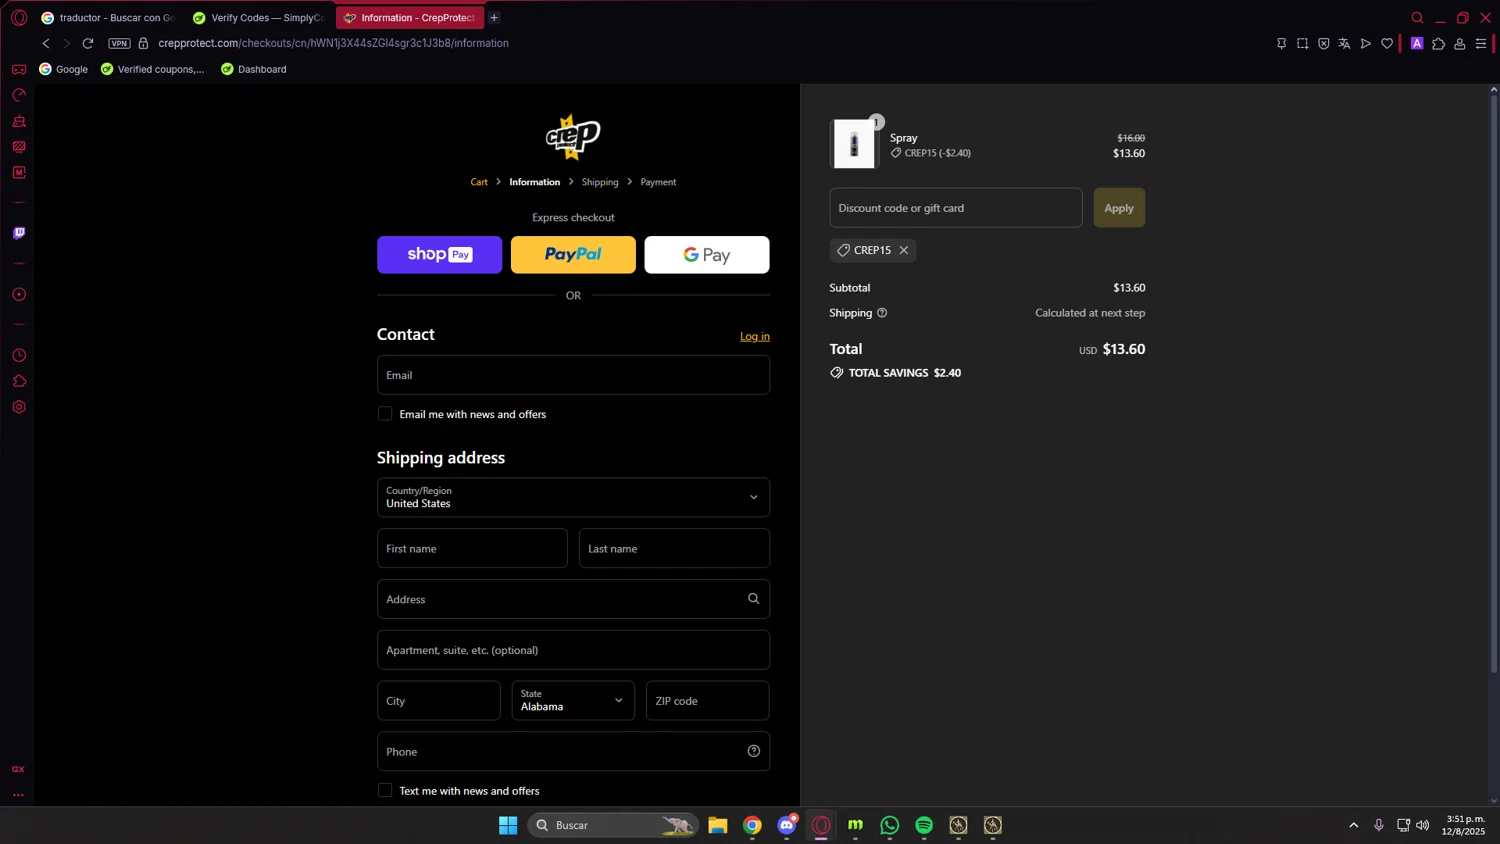Open the Verified coupons bookmark

coord(152,69)
